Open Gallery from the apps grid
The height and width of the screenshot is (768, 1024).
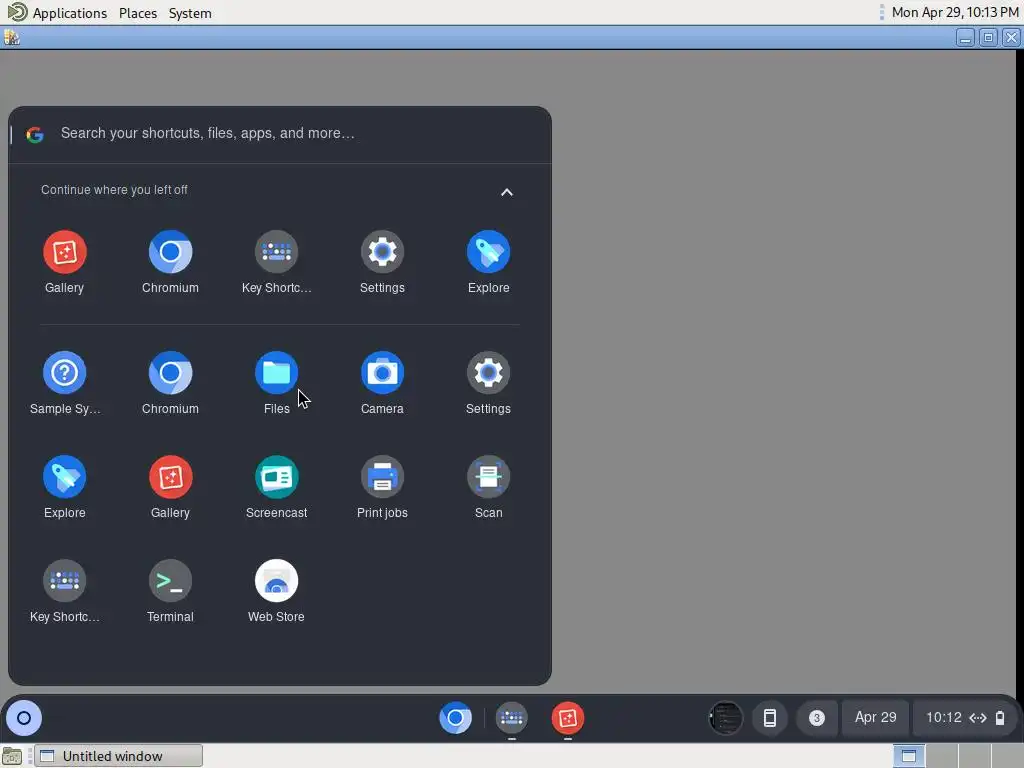coord(170,487)
